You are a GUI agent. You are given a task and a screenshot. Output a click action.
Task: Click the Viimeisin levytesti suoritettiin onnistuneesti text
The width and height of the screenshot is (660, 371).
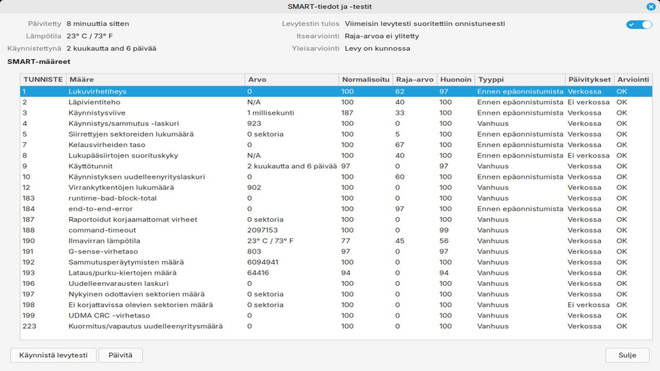click(x=425, y=24)
